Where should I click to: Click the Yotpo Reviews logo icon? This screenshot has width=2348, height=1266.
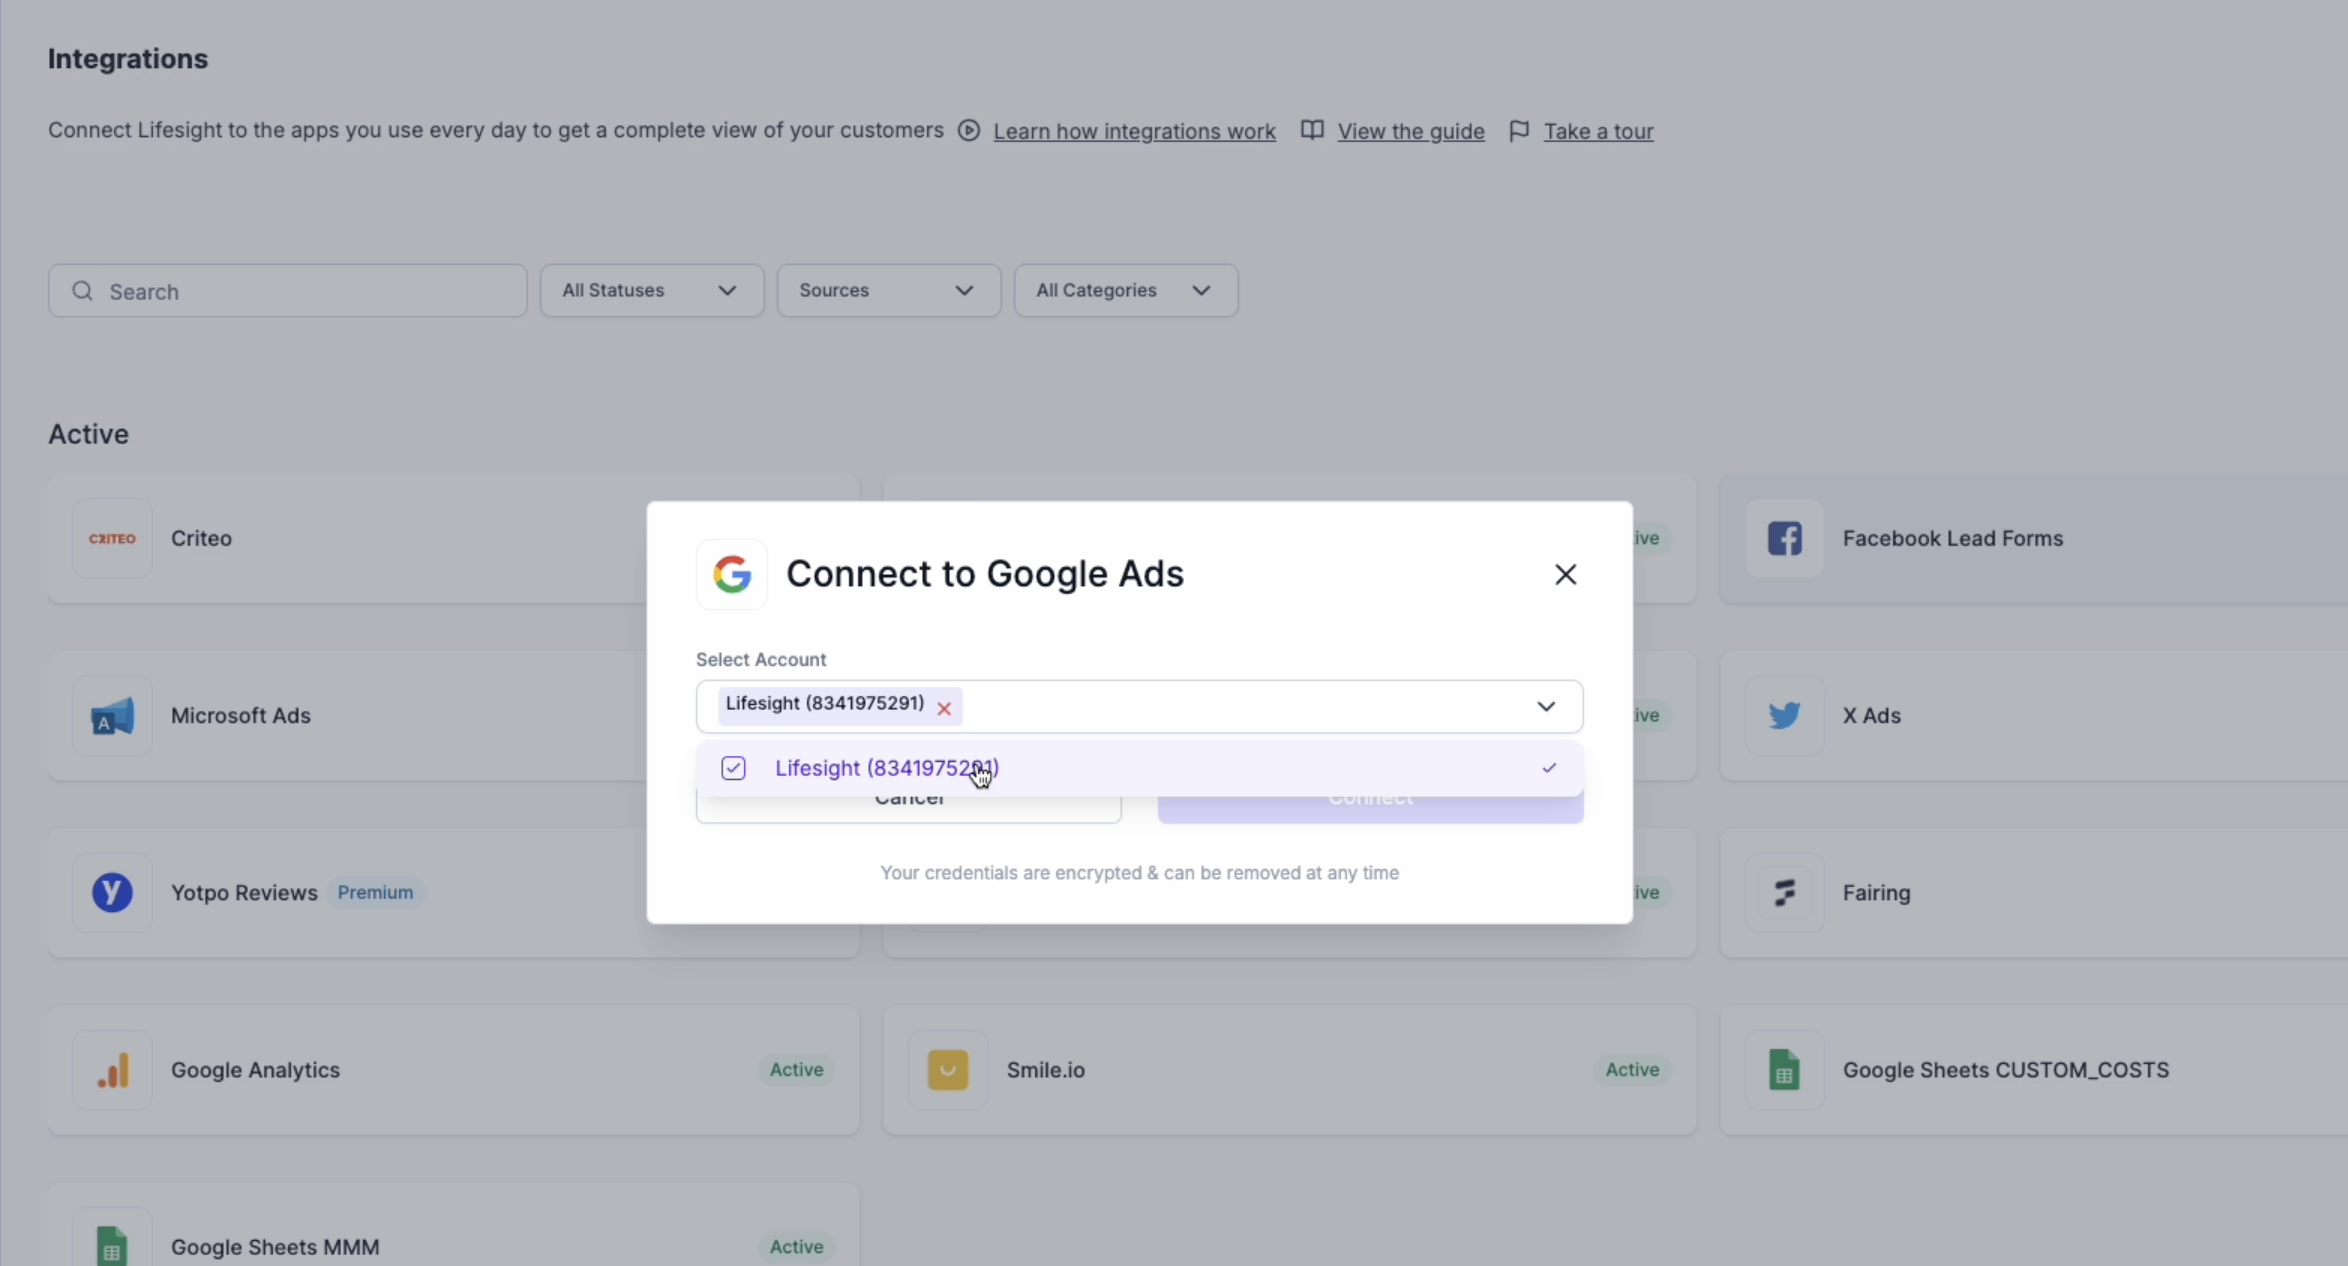(x=112, y=892)
